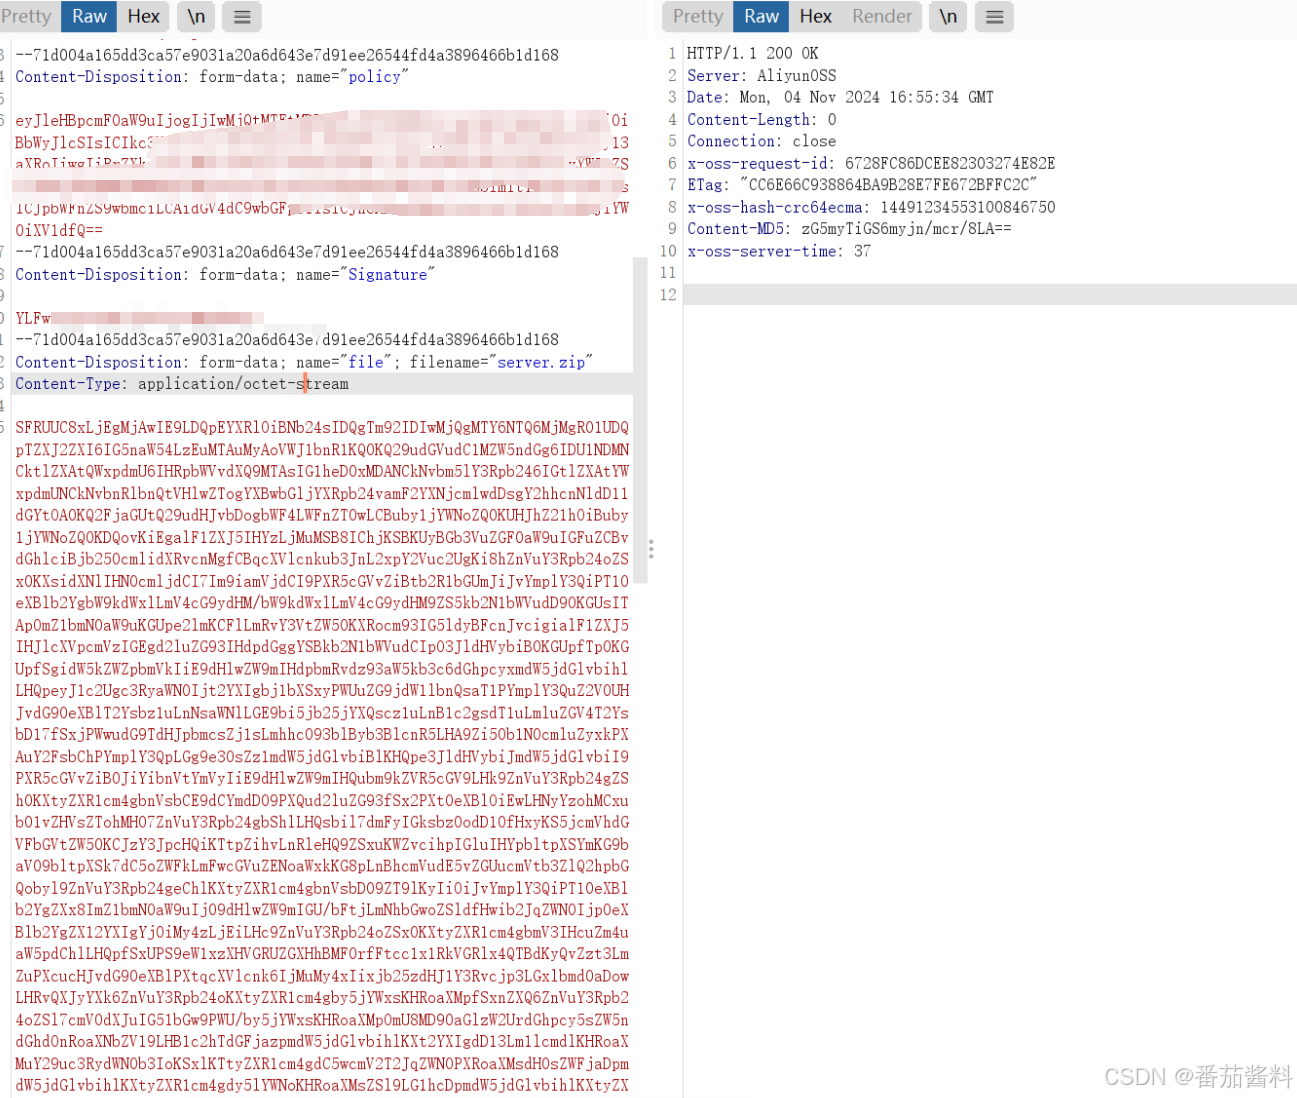Click the "x-oss-server-time: 37" header

click(779, 251)
